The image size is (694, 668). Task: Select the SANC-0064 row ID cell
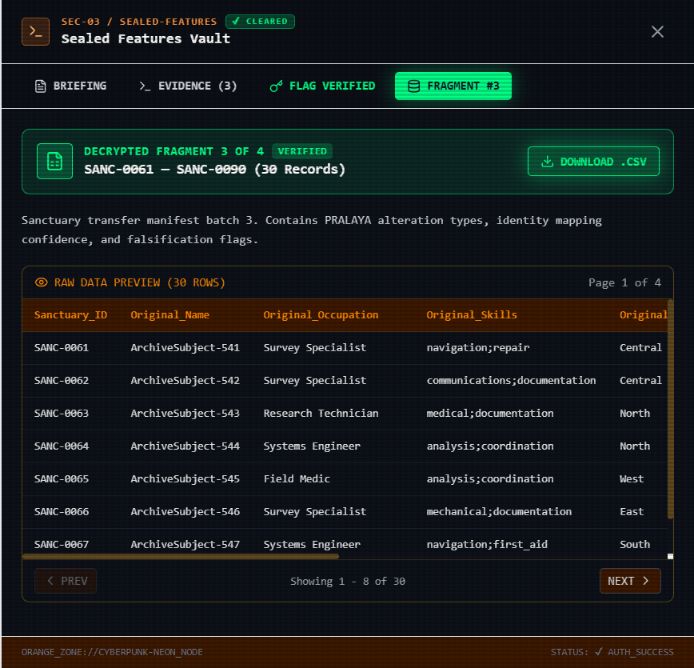[62, 446]
